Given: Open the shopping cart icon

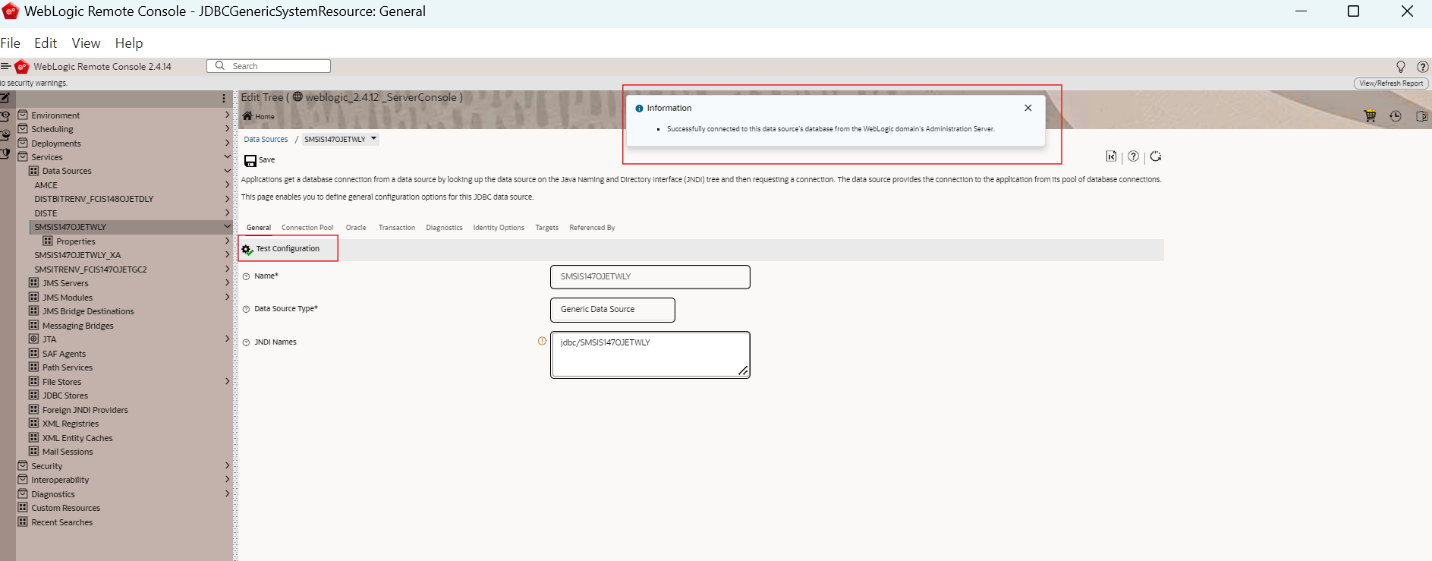Looking at the screenshot, I should click(x=1370, y=116).
